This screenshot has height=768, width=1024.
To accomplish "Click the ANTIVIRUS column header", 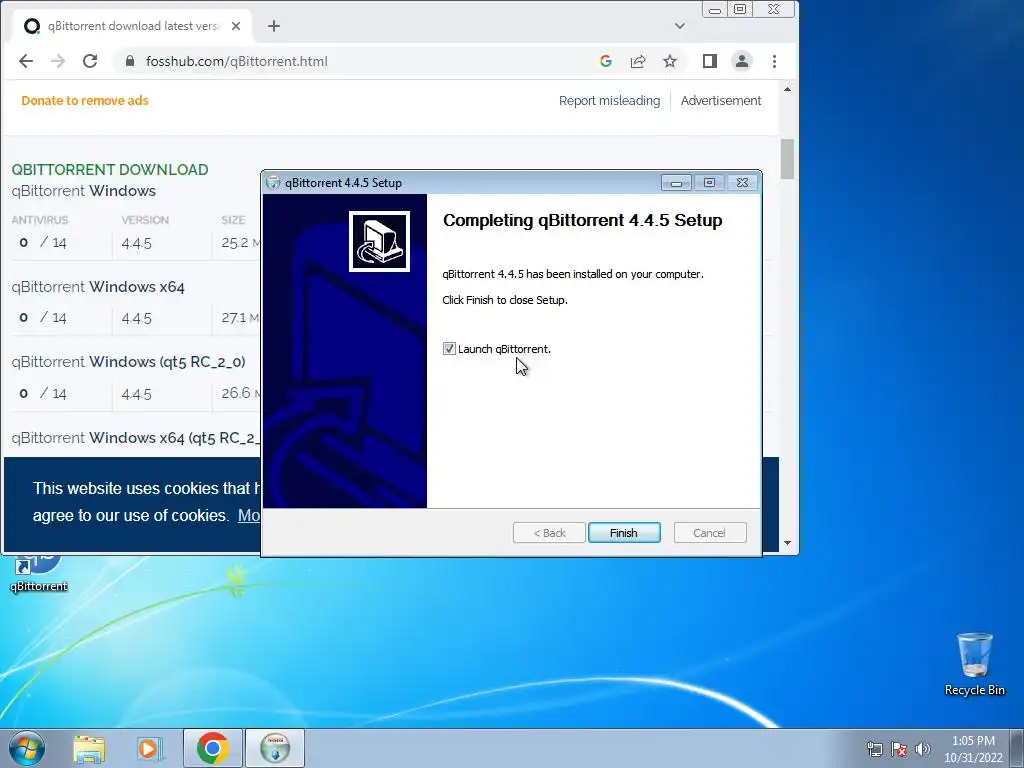I will pos(40,220).
